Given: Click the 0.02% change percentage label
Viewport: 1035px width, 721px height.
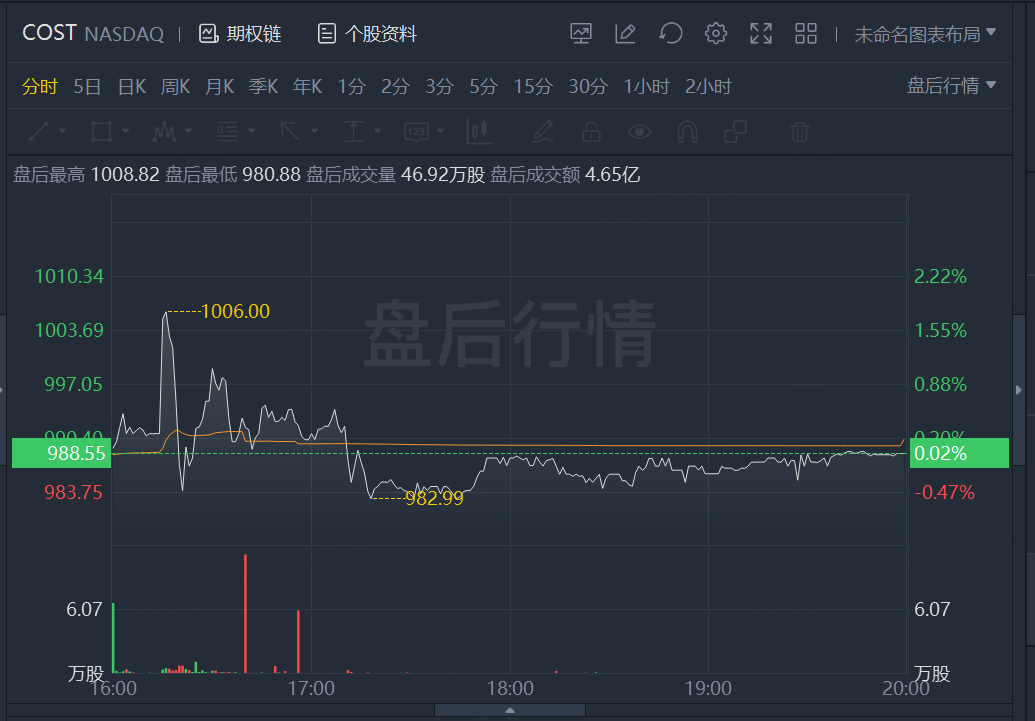Looking at the screenshot, I should 959,453.
